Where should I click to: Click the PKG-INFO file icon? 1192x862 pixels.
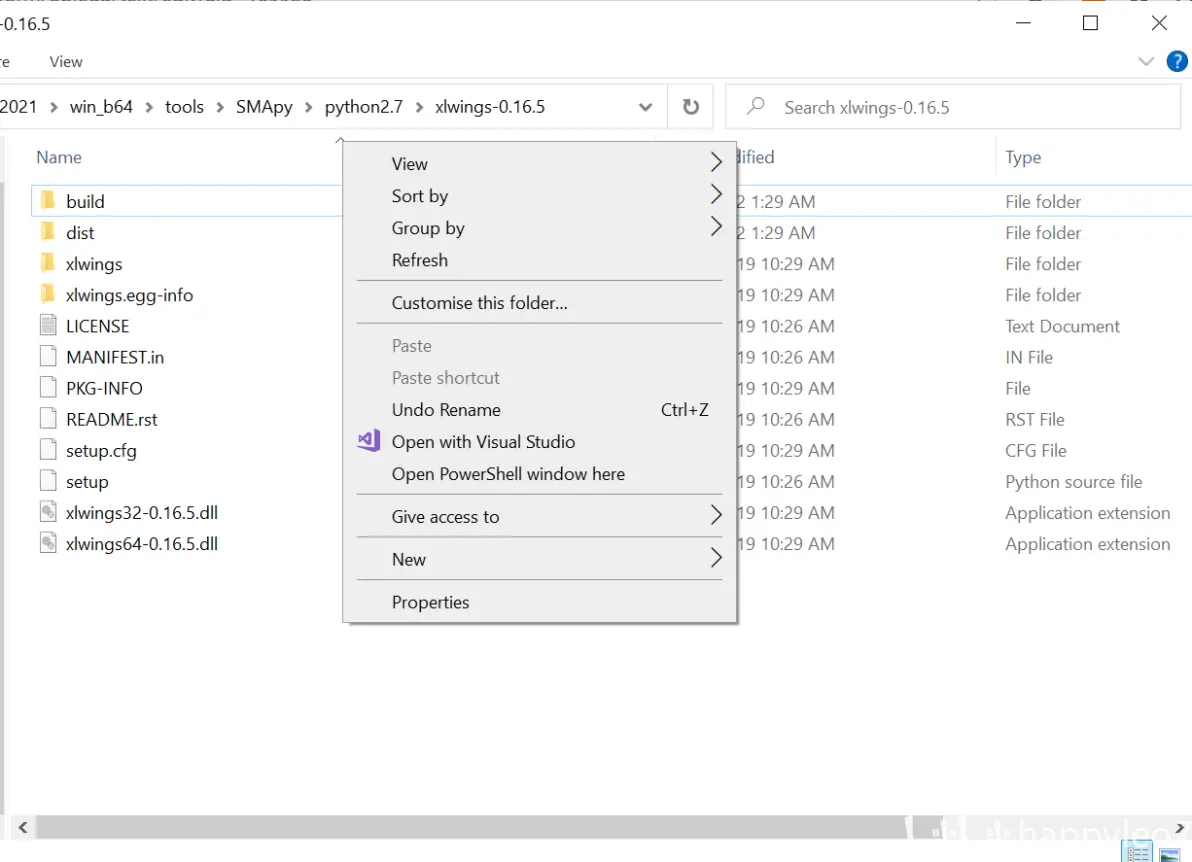[48, 388]
